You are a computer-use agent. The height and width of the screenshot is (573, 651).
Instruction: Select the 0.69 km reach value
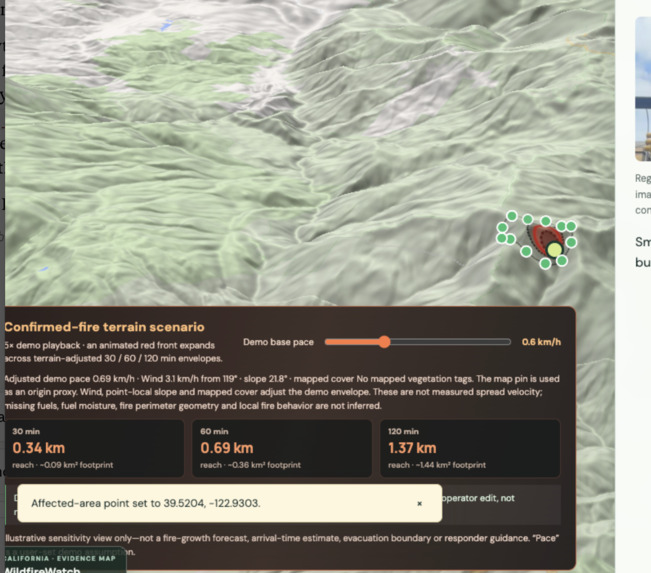click(x=227, y=448)
